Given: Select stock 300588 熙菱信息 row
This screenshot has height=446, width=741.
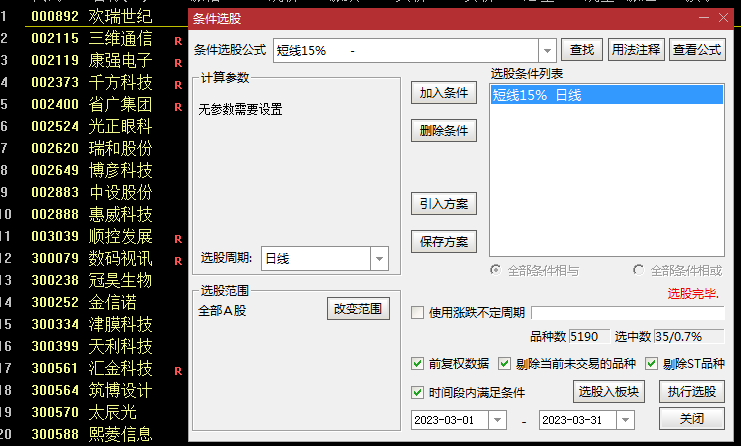Looking at the screenshot, I should (x=92, y=434).
